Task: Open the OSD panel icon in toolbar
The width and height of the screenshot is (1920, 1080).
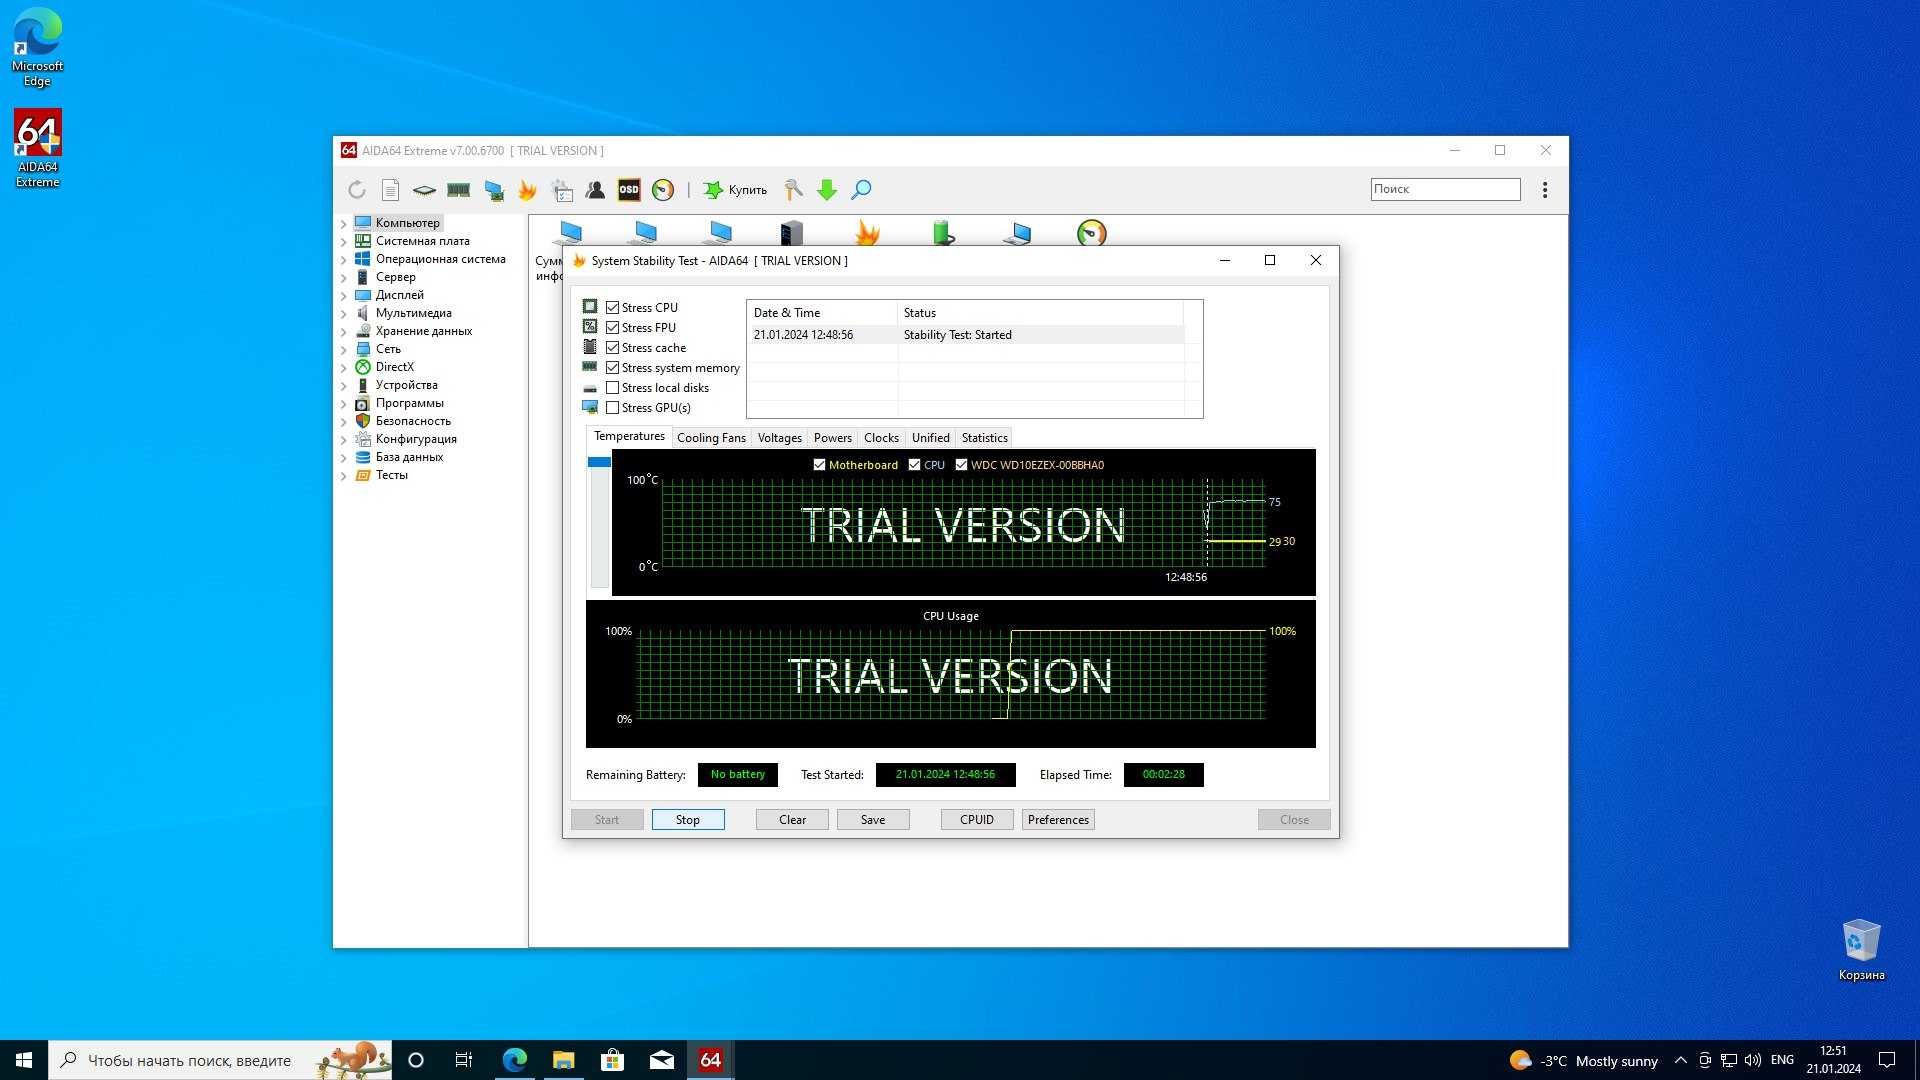Action: click(x=629, y=190)
